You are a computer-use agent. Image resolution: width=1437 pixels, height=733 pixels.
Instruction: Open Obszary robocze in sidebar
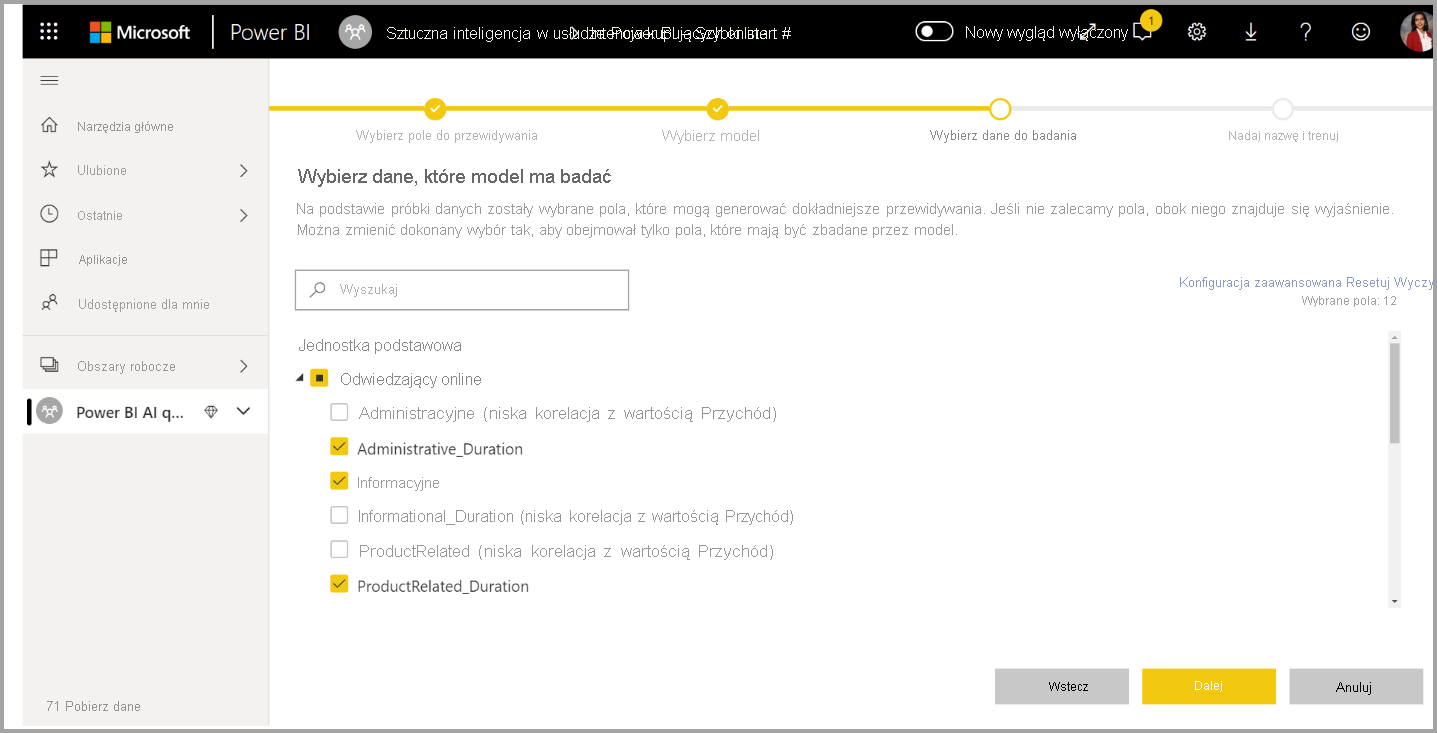click(126, 366)
